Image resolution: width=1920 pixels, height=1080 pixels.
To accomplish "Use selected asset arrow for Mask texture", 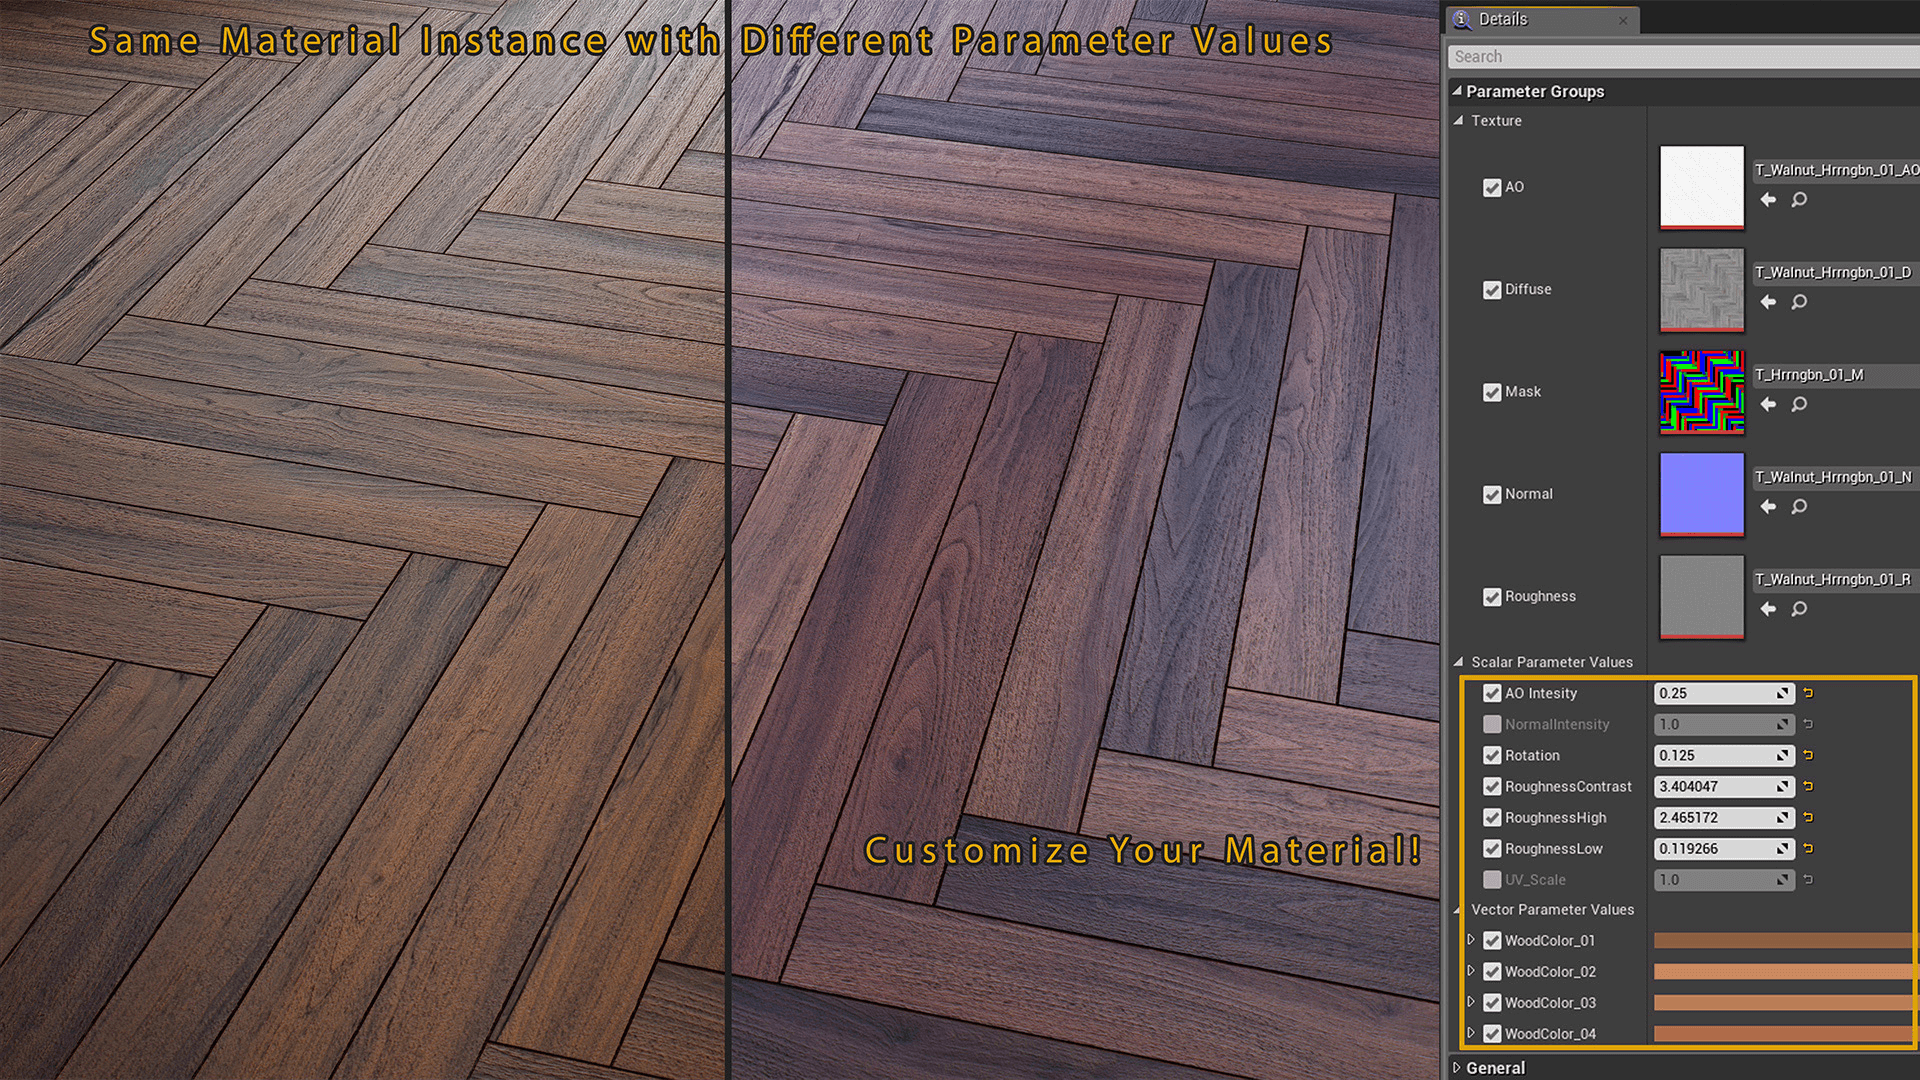I will [x=1768, y=404].
